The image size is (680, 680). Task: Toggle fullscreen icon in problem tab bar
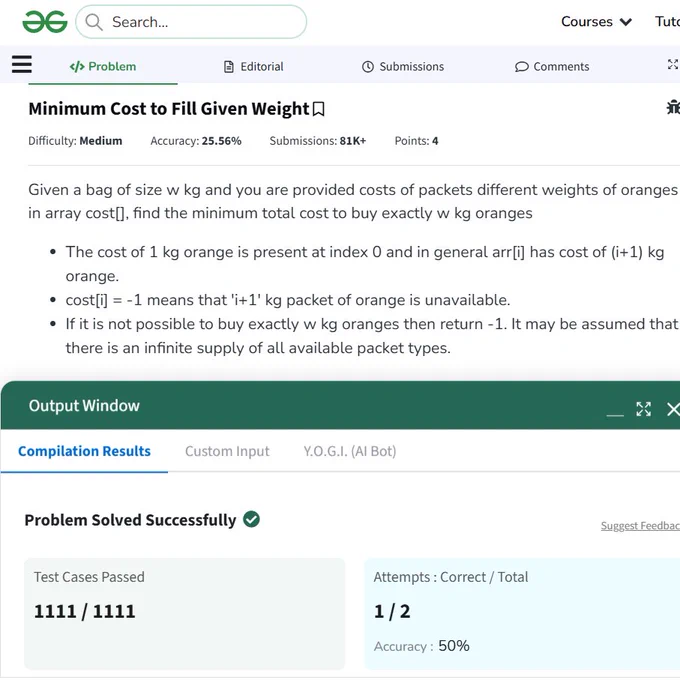[673, 65]
